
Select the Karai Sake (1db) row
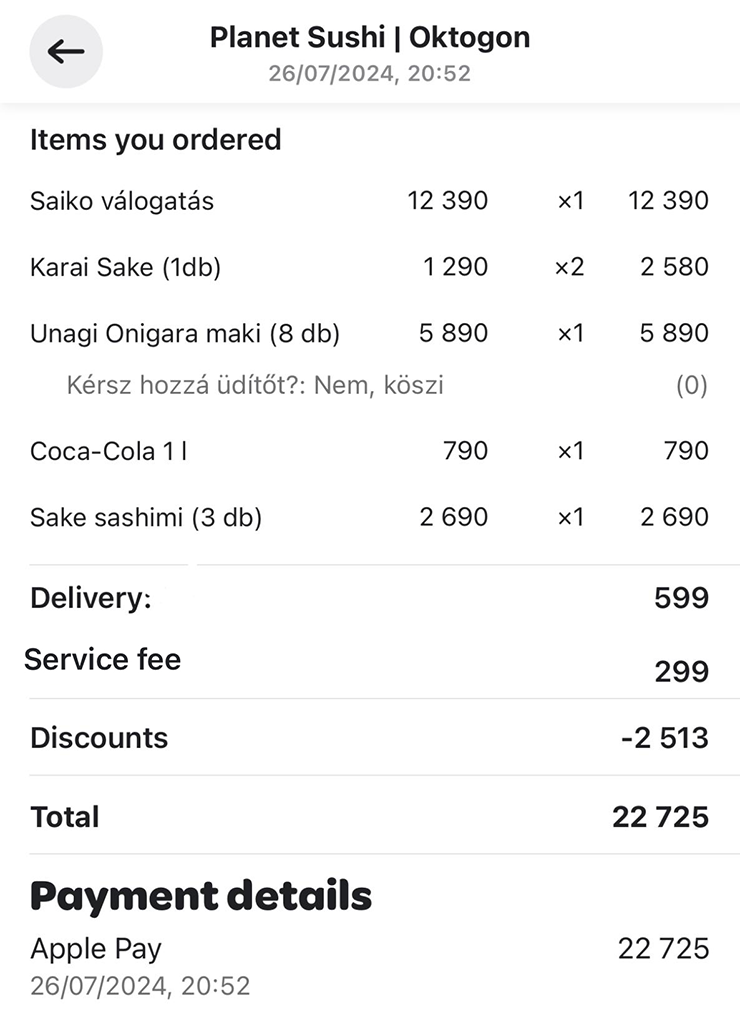[x=369, y=267]
